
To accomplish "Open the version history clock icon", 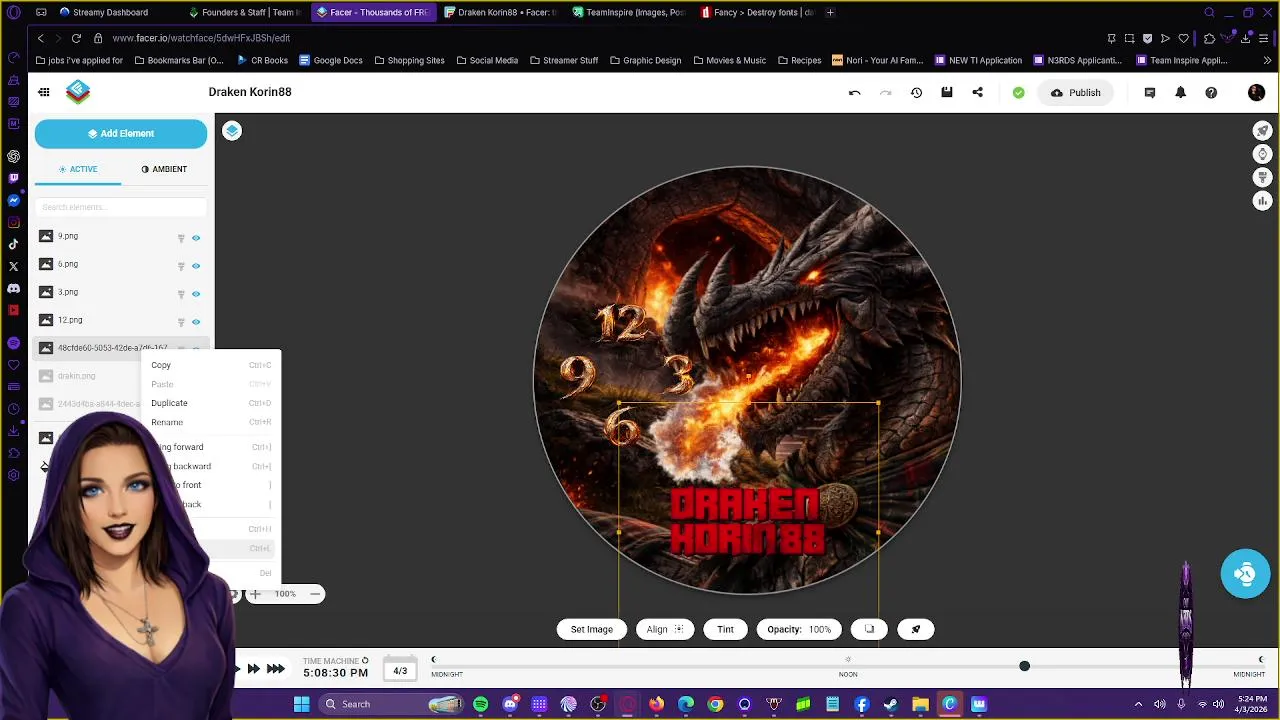I will pos(916,92).
